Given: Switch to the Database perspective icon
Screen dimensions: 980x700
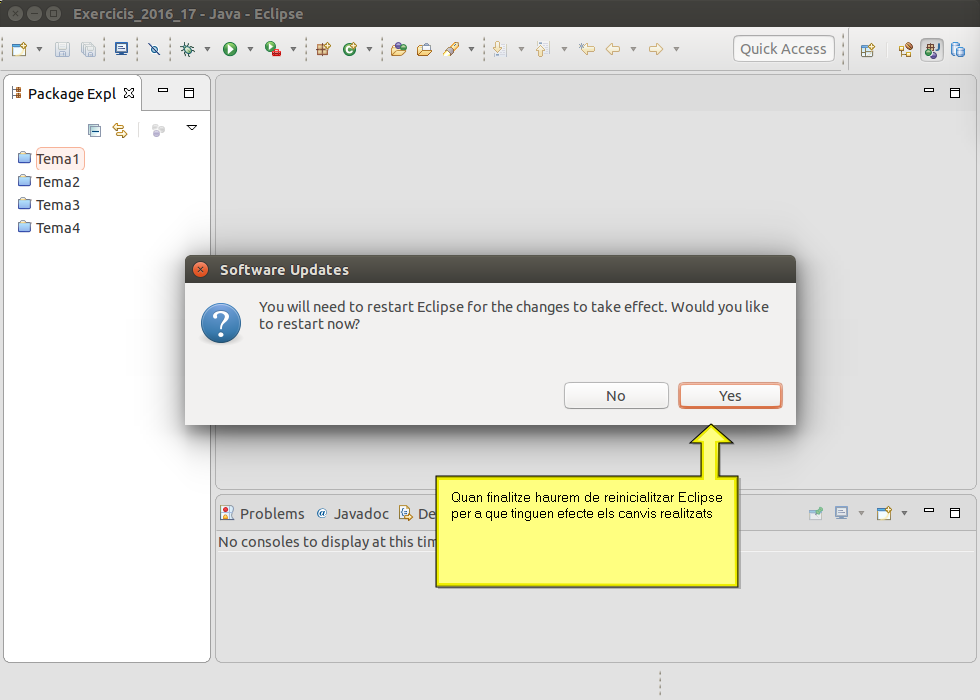Looking at the screenshot, I should [958, 50].
